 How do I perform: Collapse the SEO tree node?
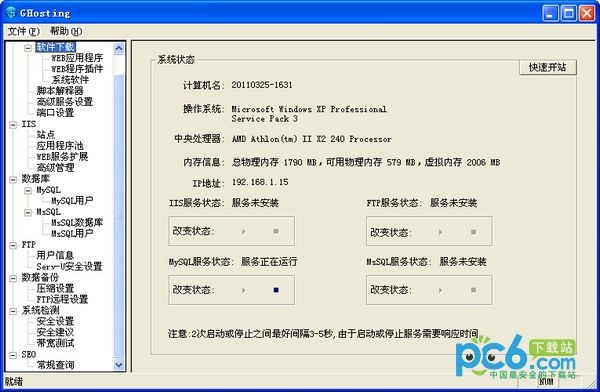pos(13,355)
